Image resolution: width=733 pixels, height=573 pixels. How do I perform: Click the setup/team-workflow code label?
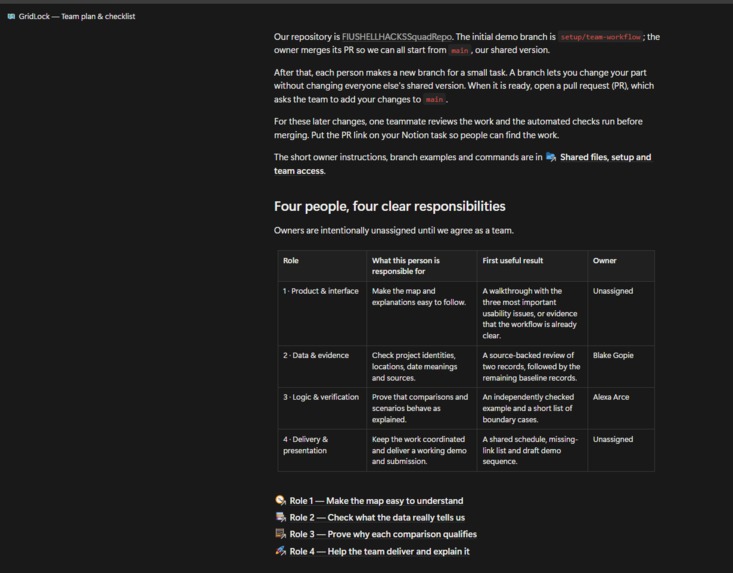coord(600,37)
